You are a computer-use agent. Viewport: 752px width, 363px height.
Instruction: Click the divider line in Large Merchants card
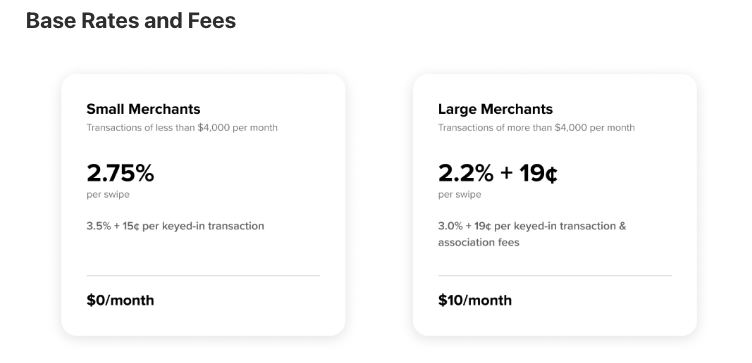(x=555, y=276)
